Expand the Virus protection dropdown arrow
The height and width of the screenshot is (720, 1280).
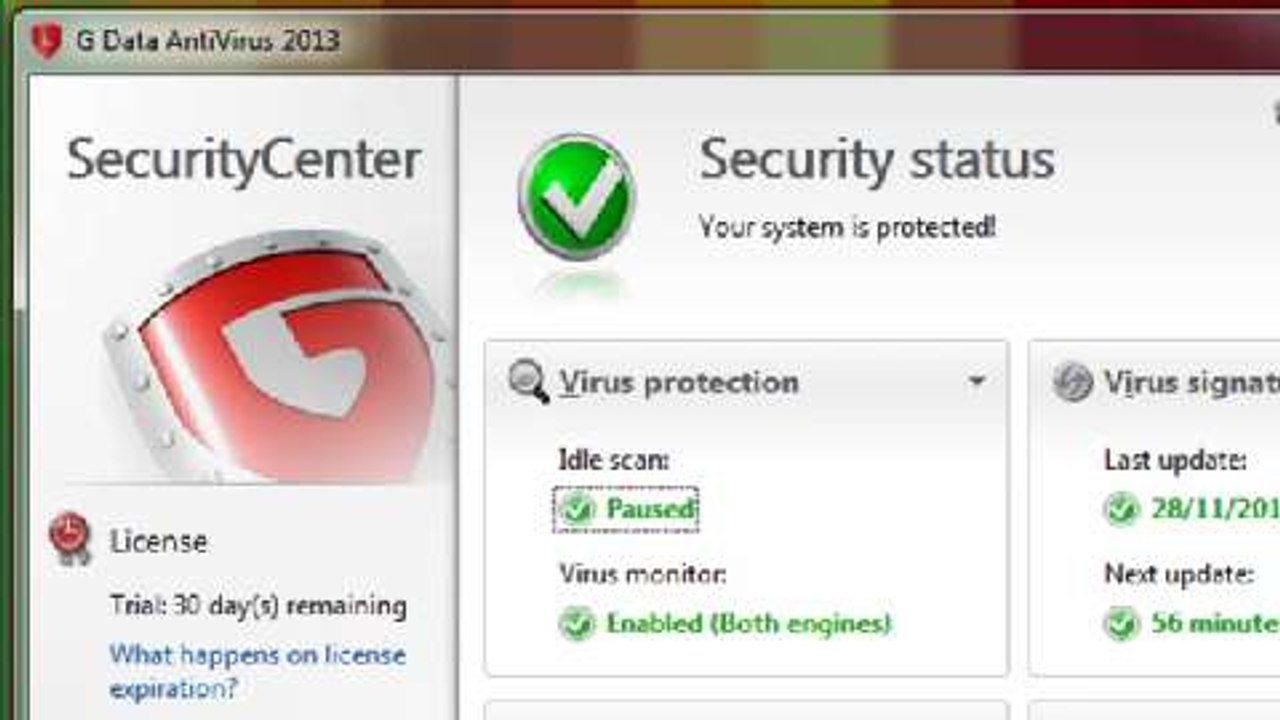pyautogui.click(x=977, y=381)
